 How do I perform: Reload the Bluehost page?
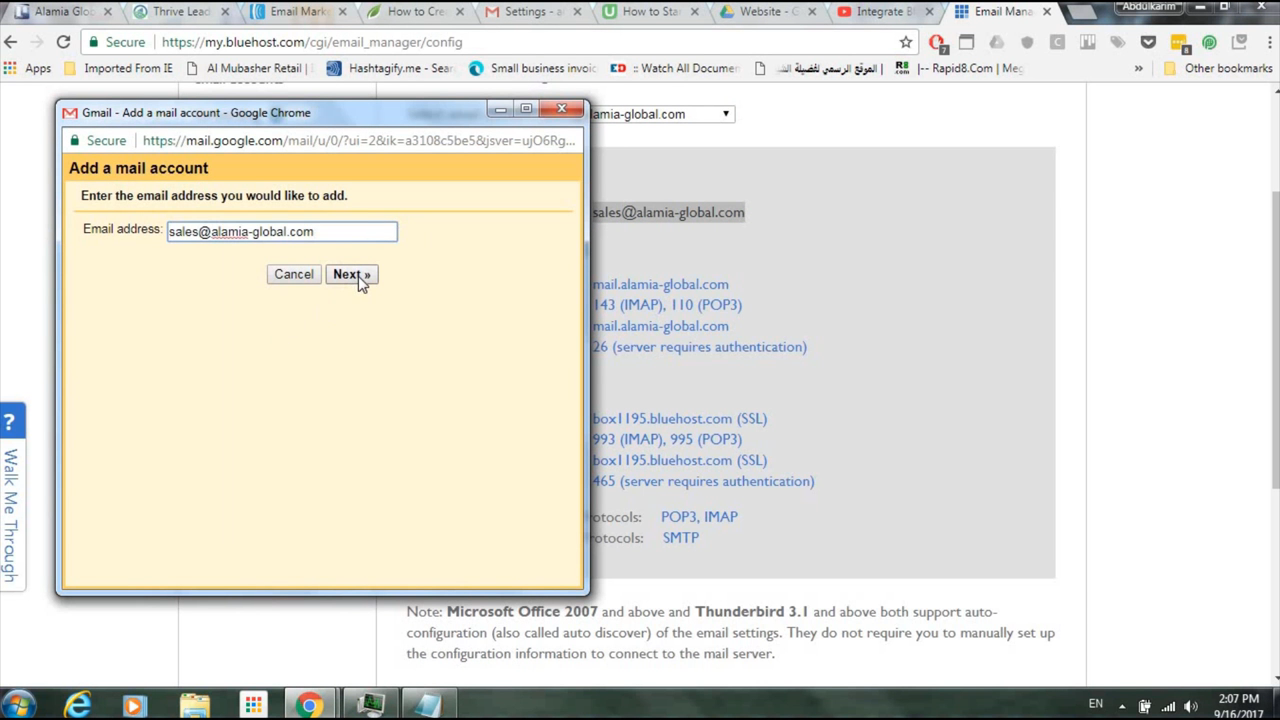63,42
